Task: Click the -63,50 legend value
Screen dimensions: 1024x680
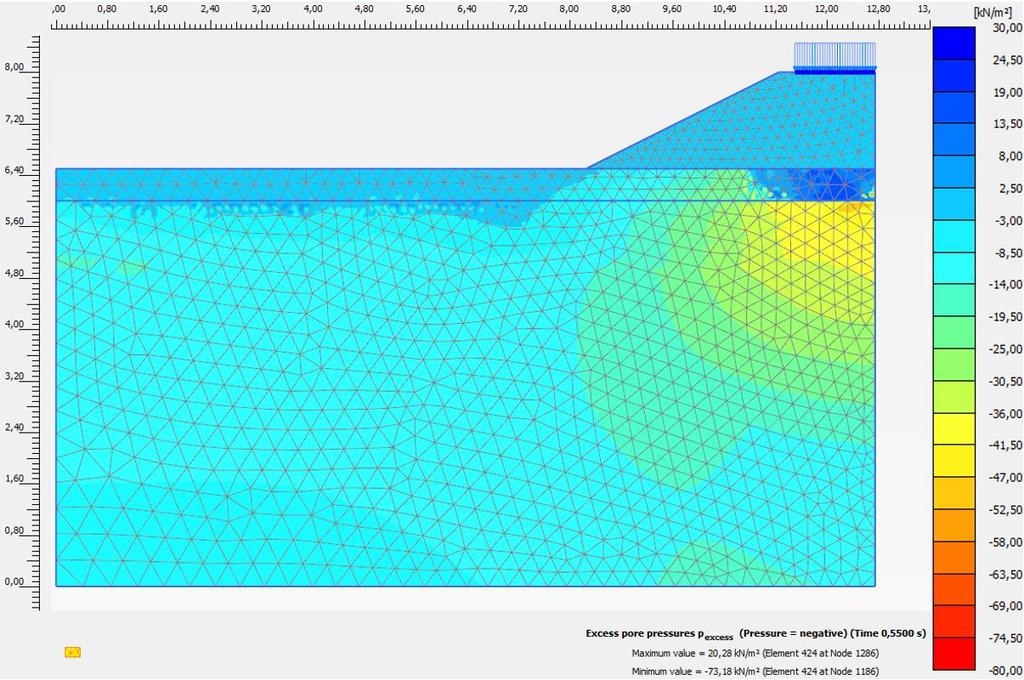Action: click(x=1006, y=574)
